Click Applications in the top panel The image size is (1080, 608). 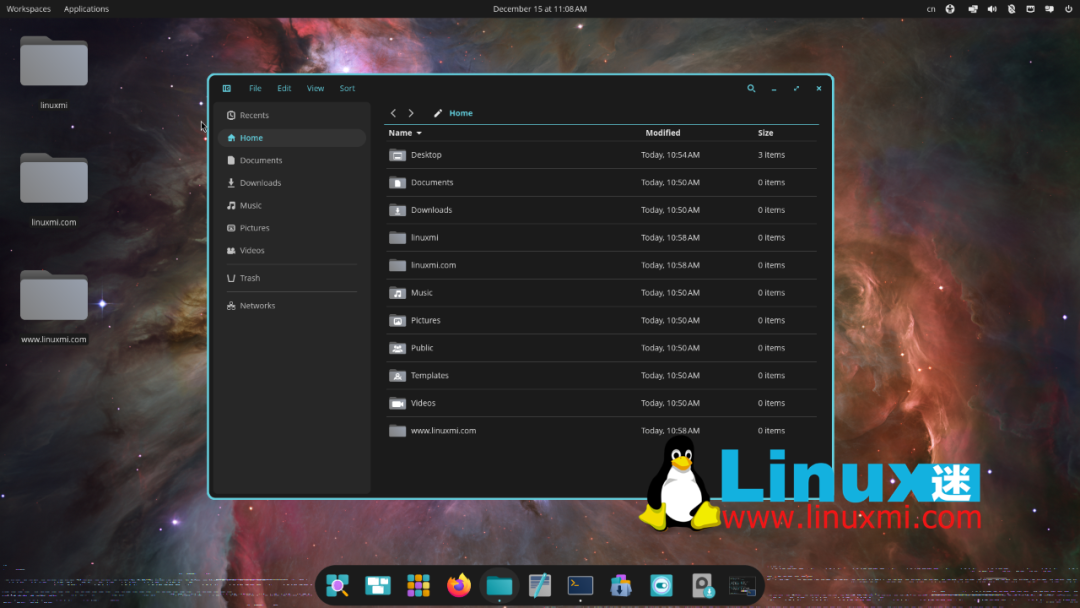click(x=86, y=9)
